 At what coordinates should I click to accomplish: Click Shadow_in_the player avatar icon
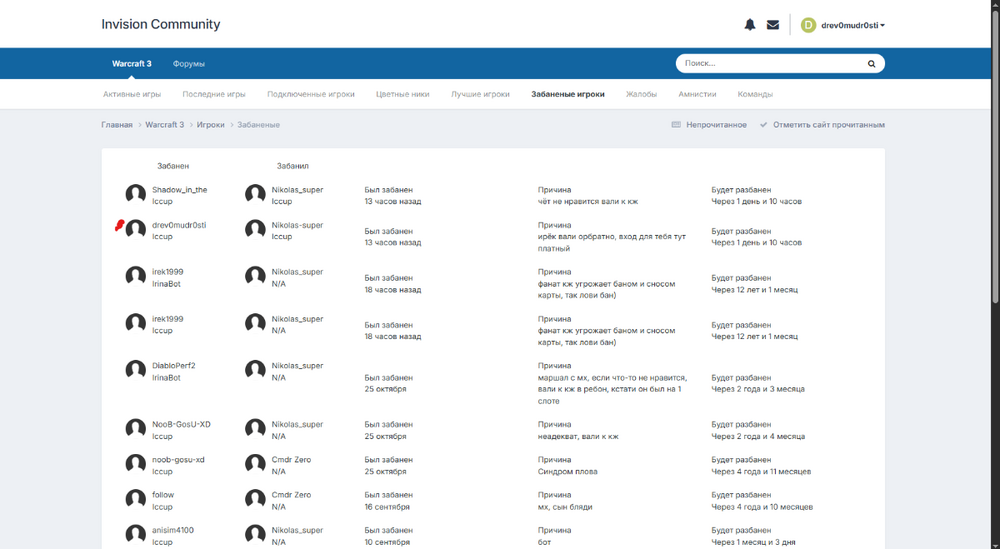tap(136, 194)
